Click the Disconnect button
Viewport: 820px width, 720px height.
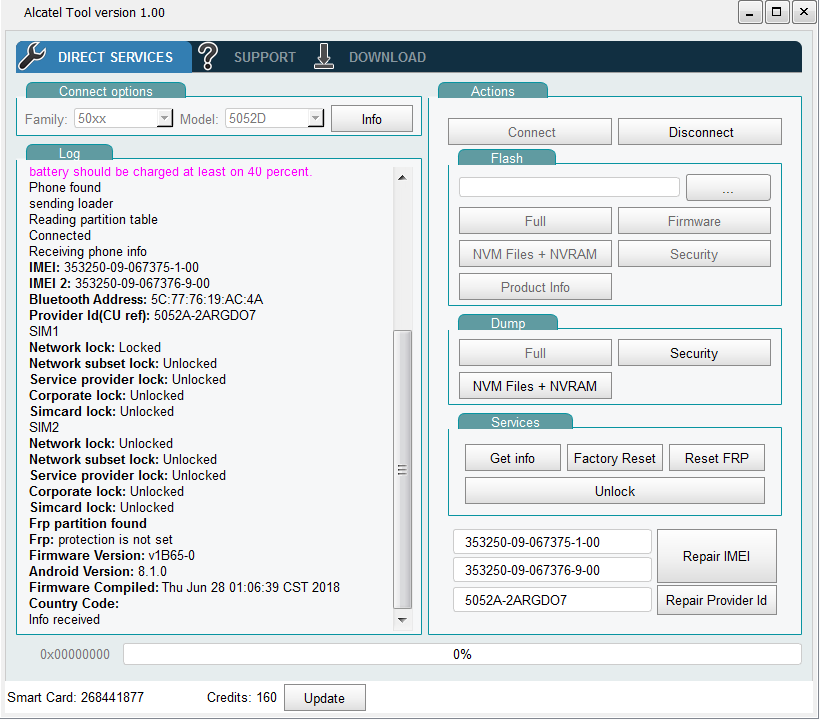[700, 132]
